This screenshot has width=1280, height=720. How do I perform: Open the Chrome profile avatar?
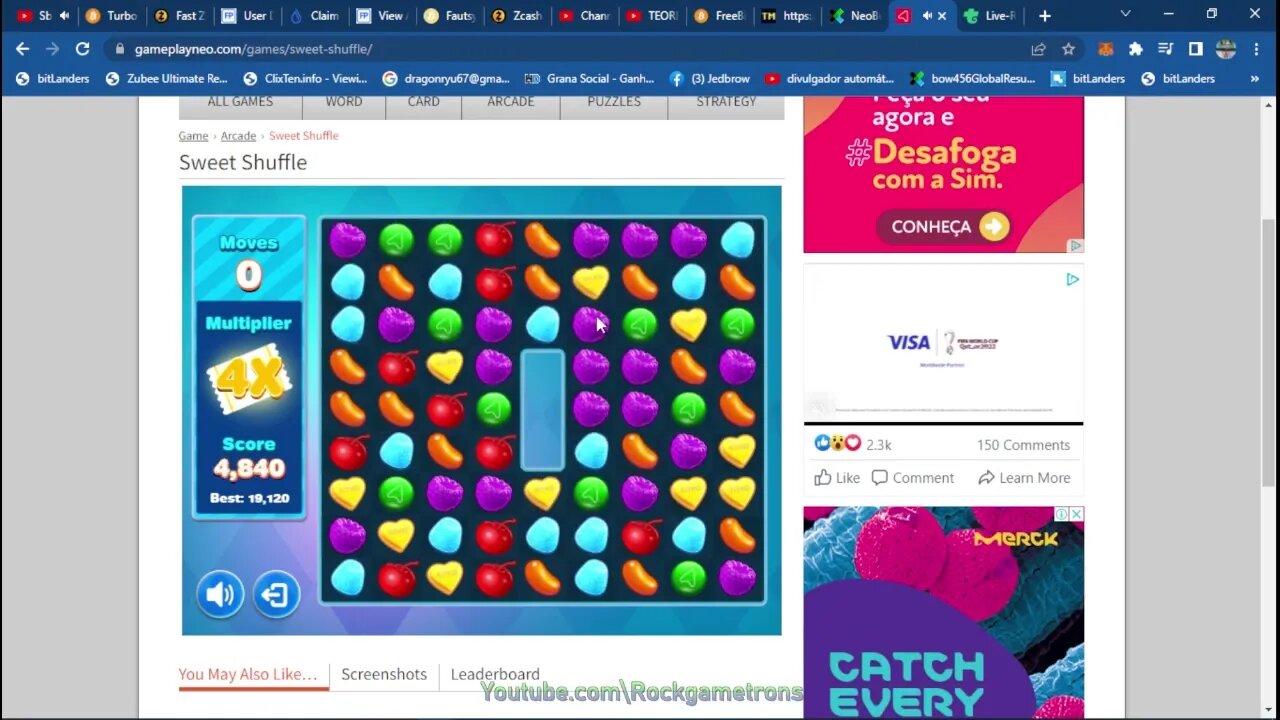click(1226, 49)
